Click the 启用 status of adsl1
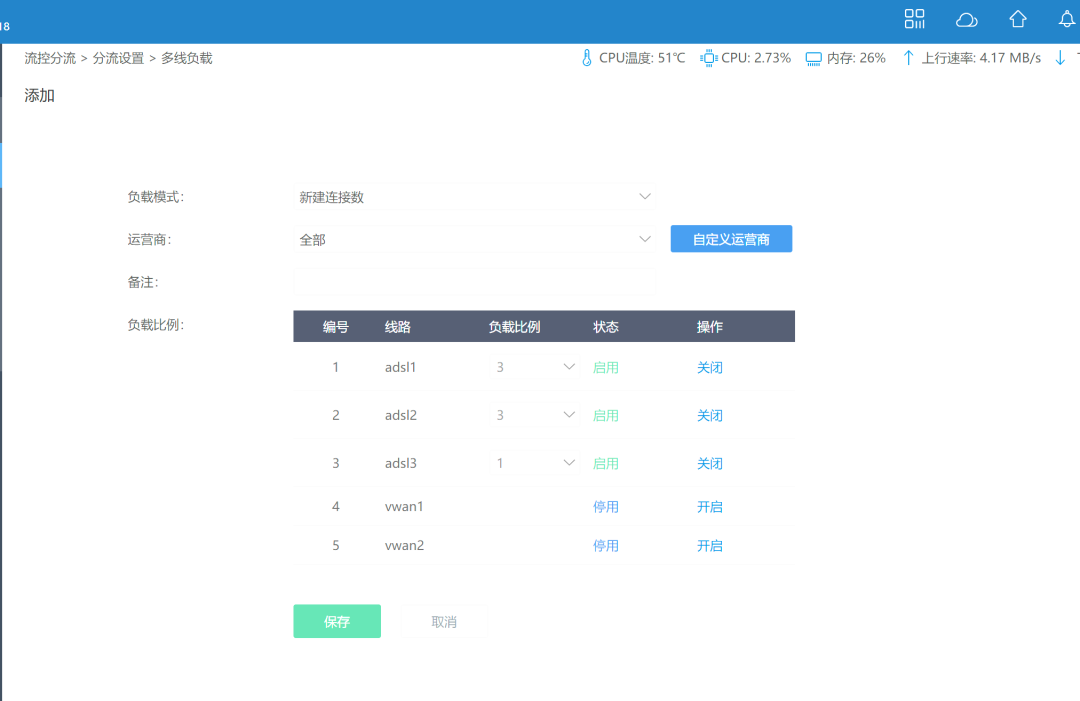The width and height of the screenshot is (1080, 701). point(605,367)
